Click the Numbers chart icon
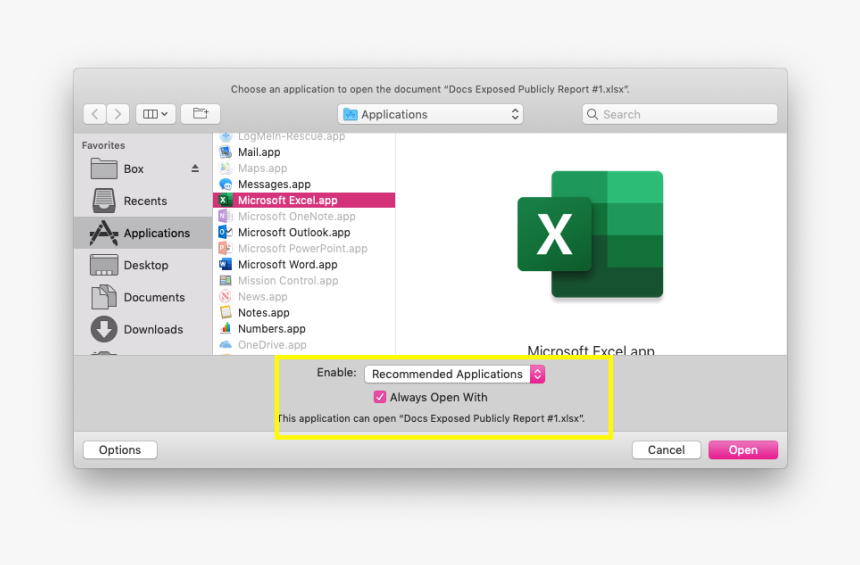Screen dimensions: 860x565 (x=225, y=329)
